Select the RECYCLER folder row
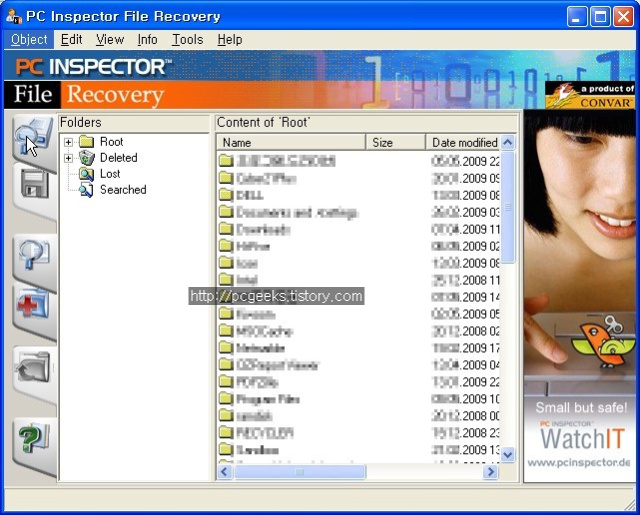 [x=358, y=433]
